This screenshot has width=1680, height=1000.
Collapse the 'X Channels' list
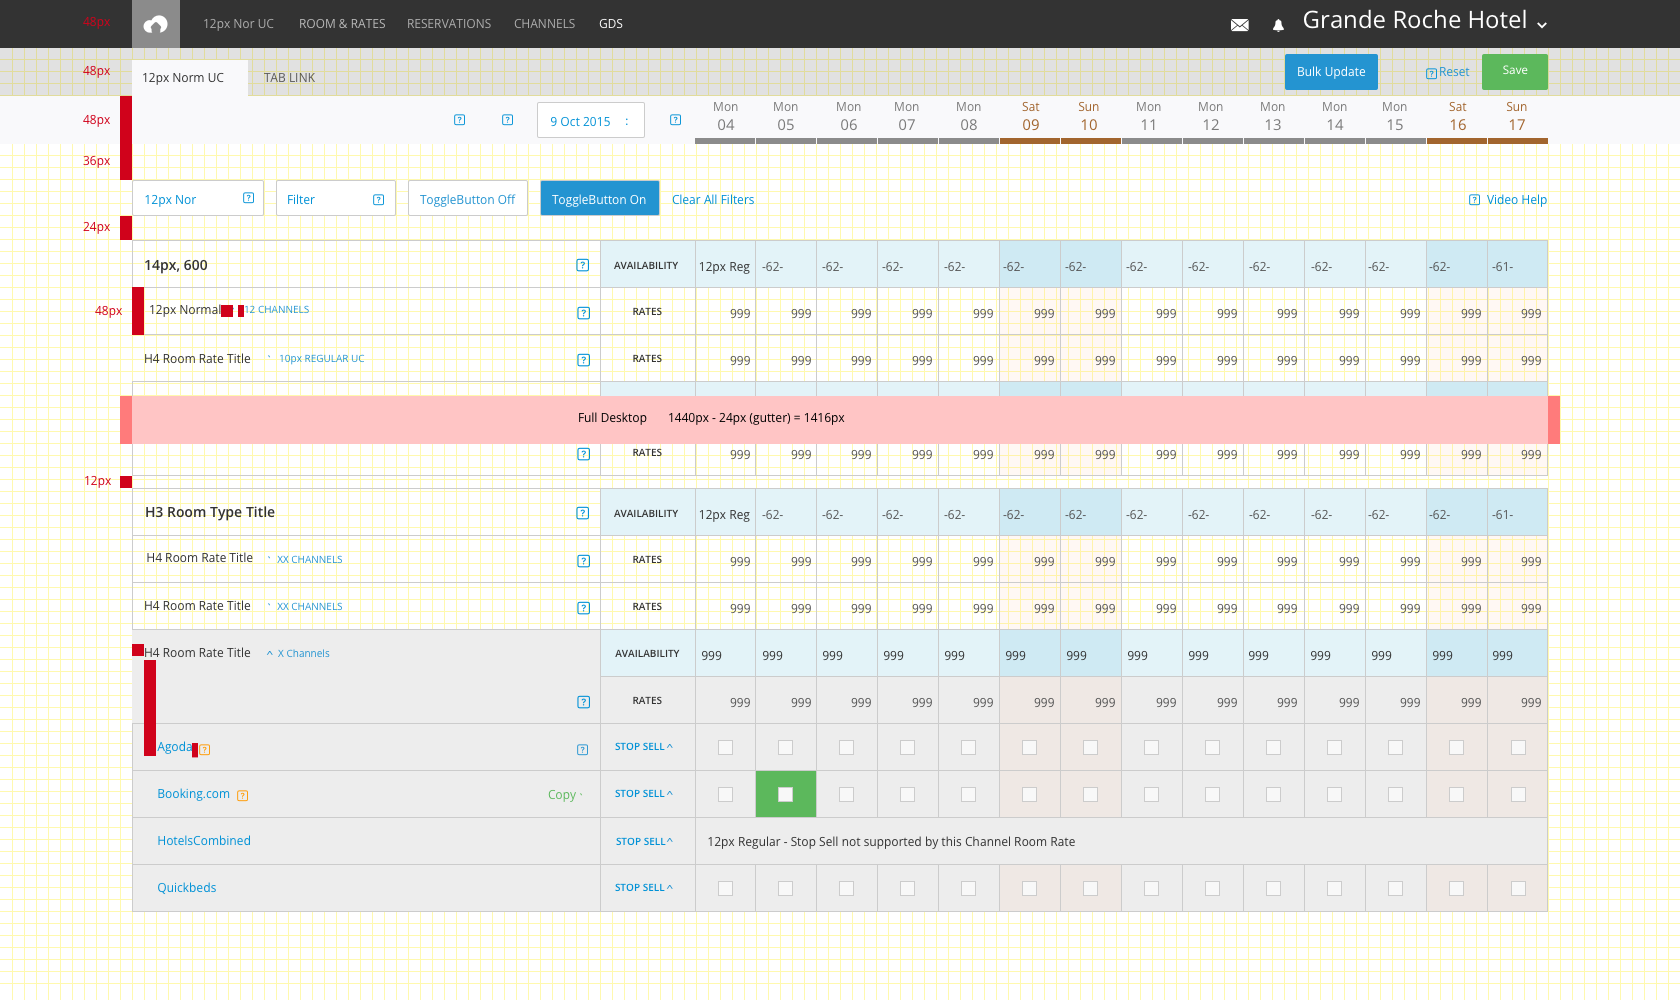(298, 654)
